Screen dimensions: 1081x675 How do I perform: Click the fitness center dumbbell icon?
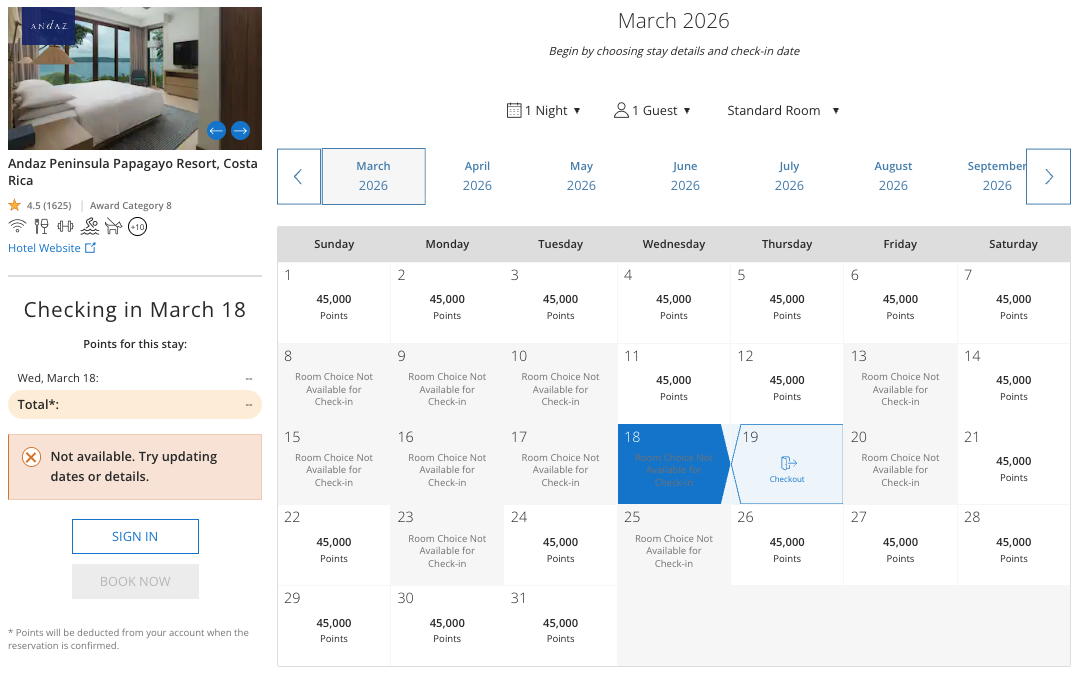(65, 226)
